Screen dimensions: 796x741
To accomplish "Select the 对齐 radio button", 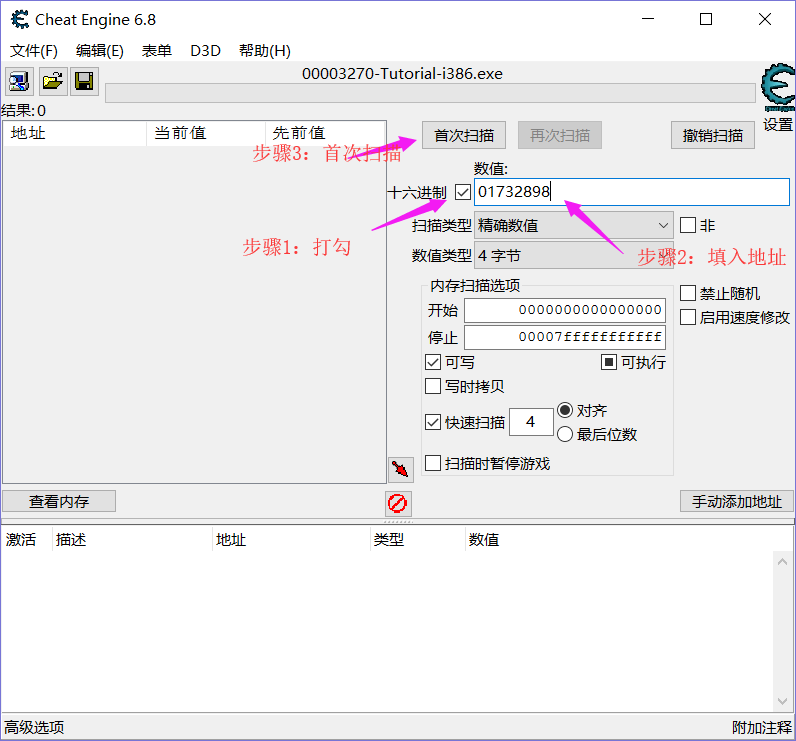I will [565, 410].
